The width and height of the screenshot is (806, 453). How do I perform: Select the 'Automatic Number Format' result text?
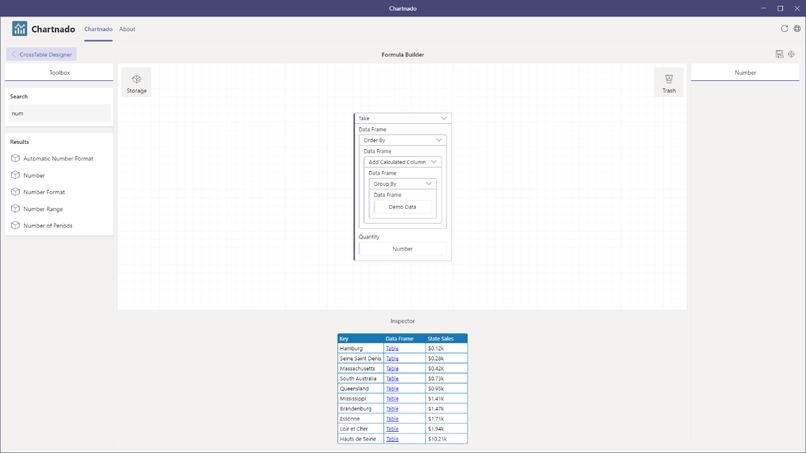(58, 159)
